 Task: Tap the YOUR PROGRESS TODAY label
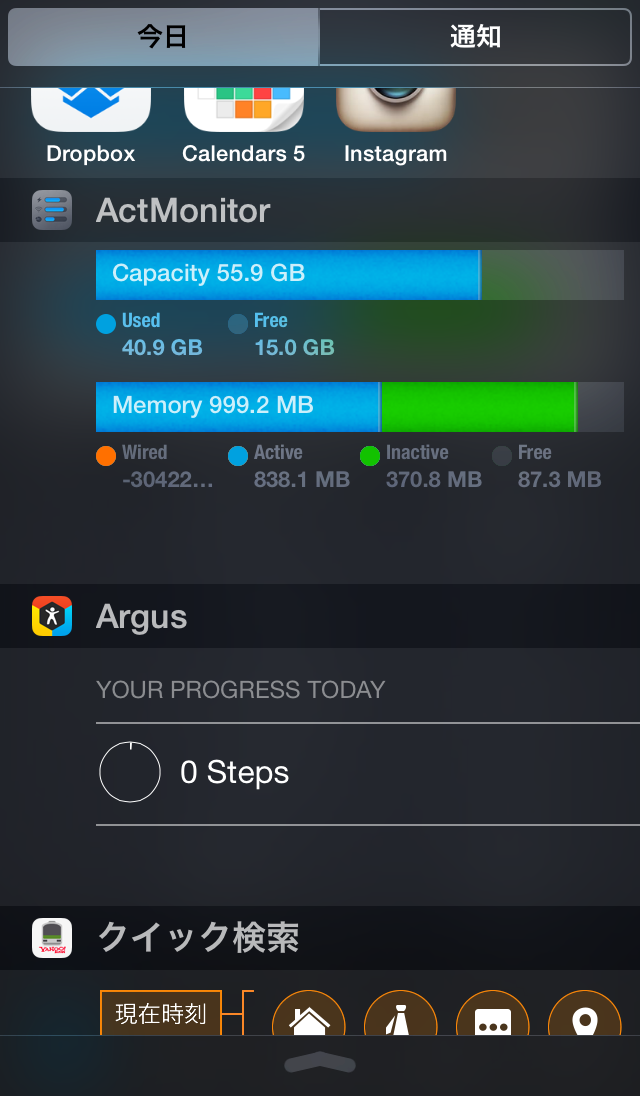(240, 690)
